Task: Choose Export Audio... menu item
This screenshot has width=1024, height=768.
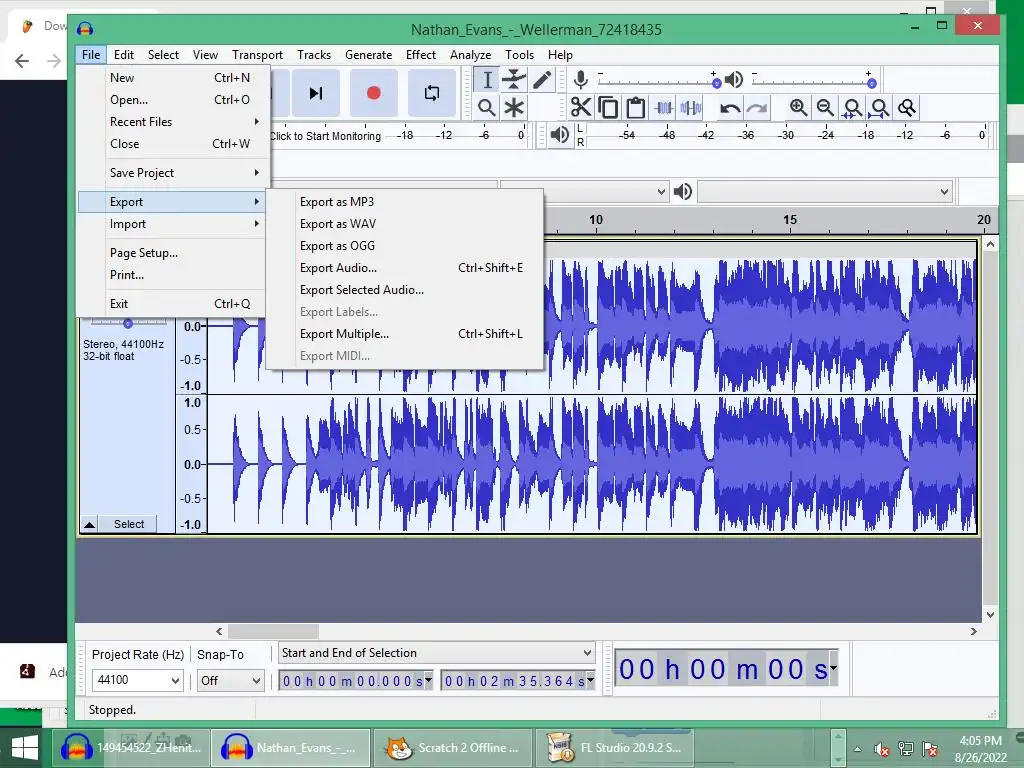Action: [404, 268]
